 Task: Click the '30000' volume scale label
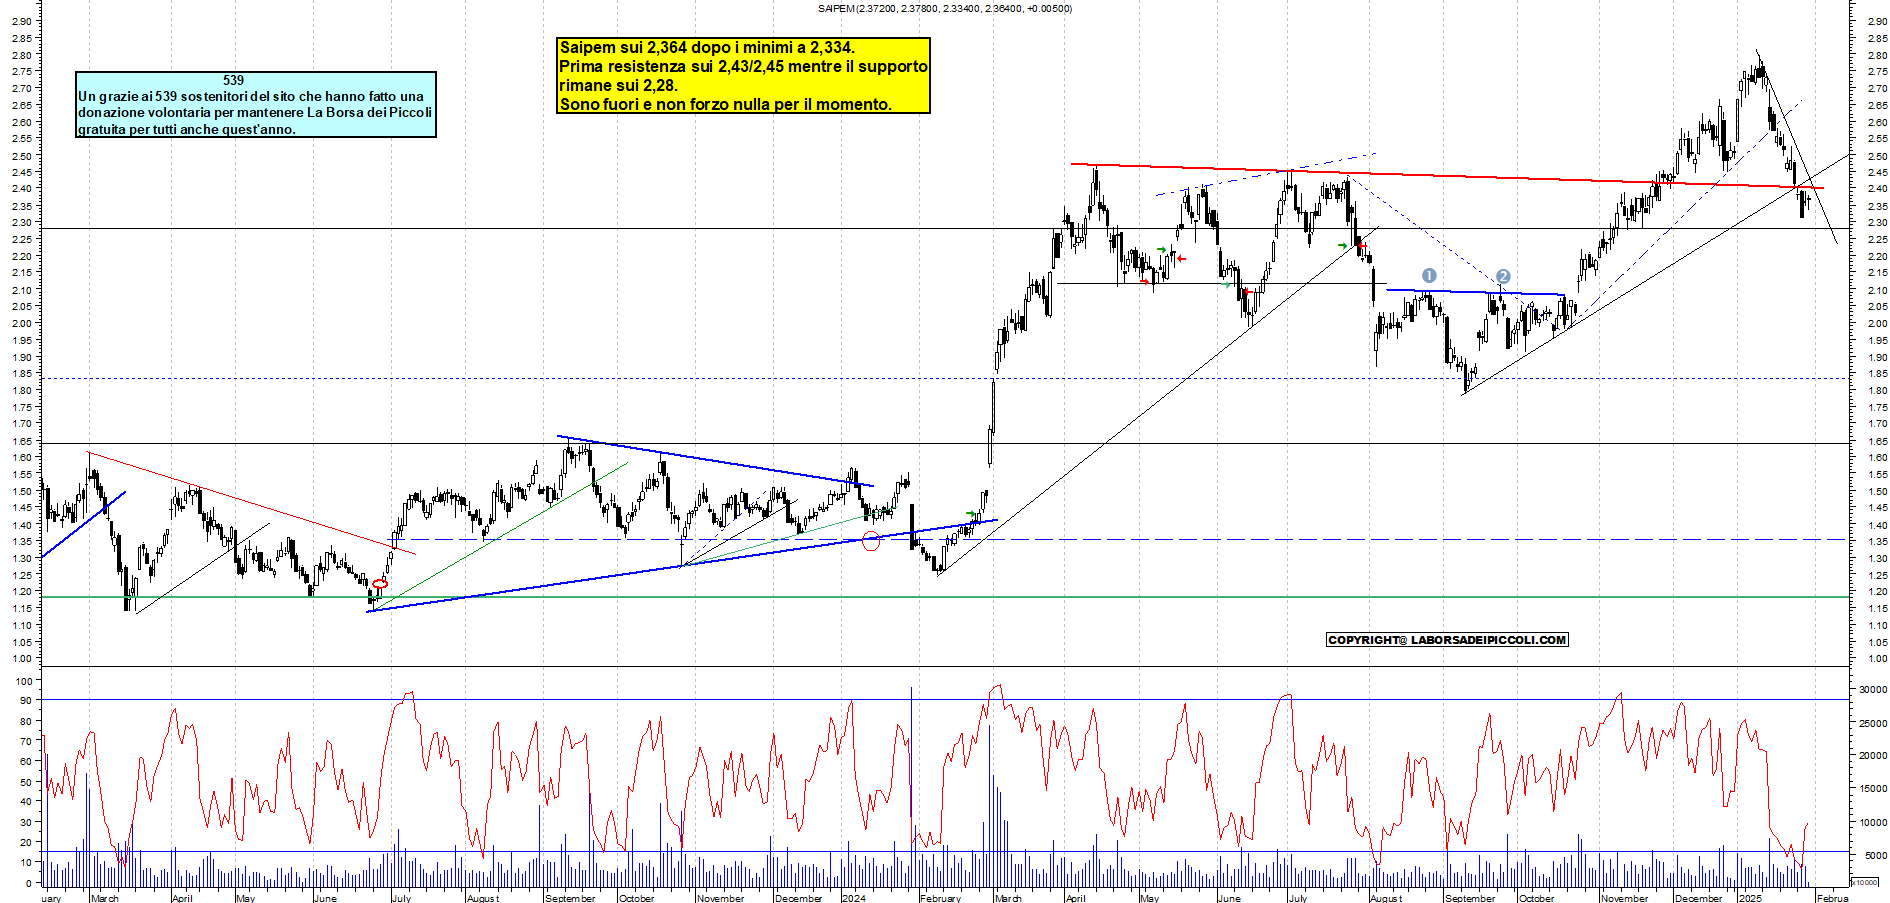click(1872, 689)
